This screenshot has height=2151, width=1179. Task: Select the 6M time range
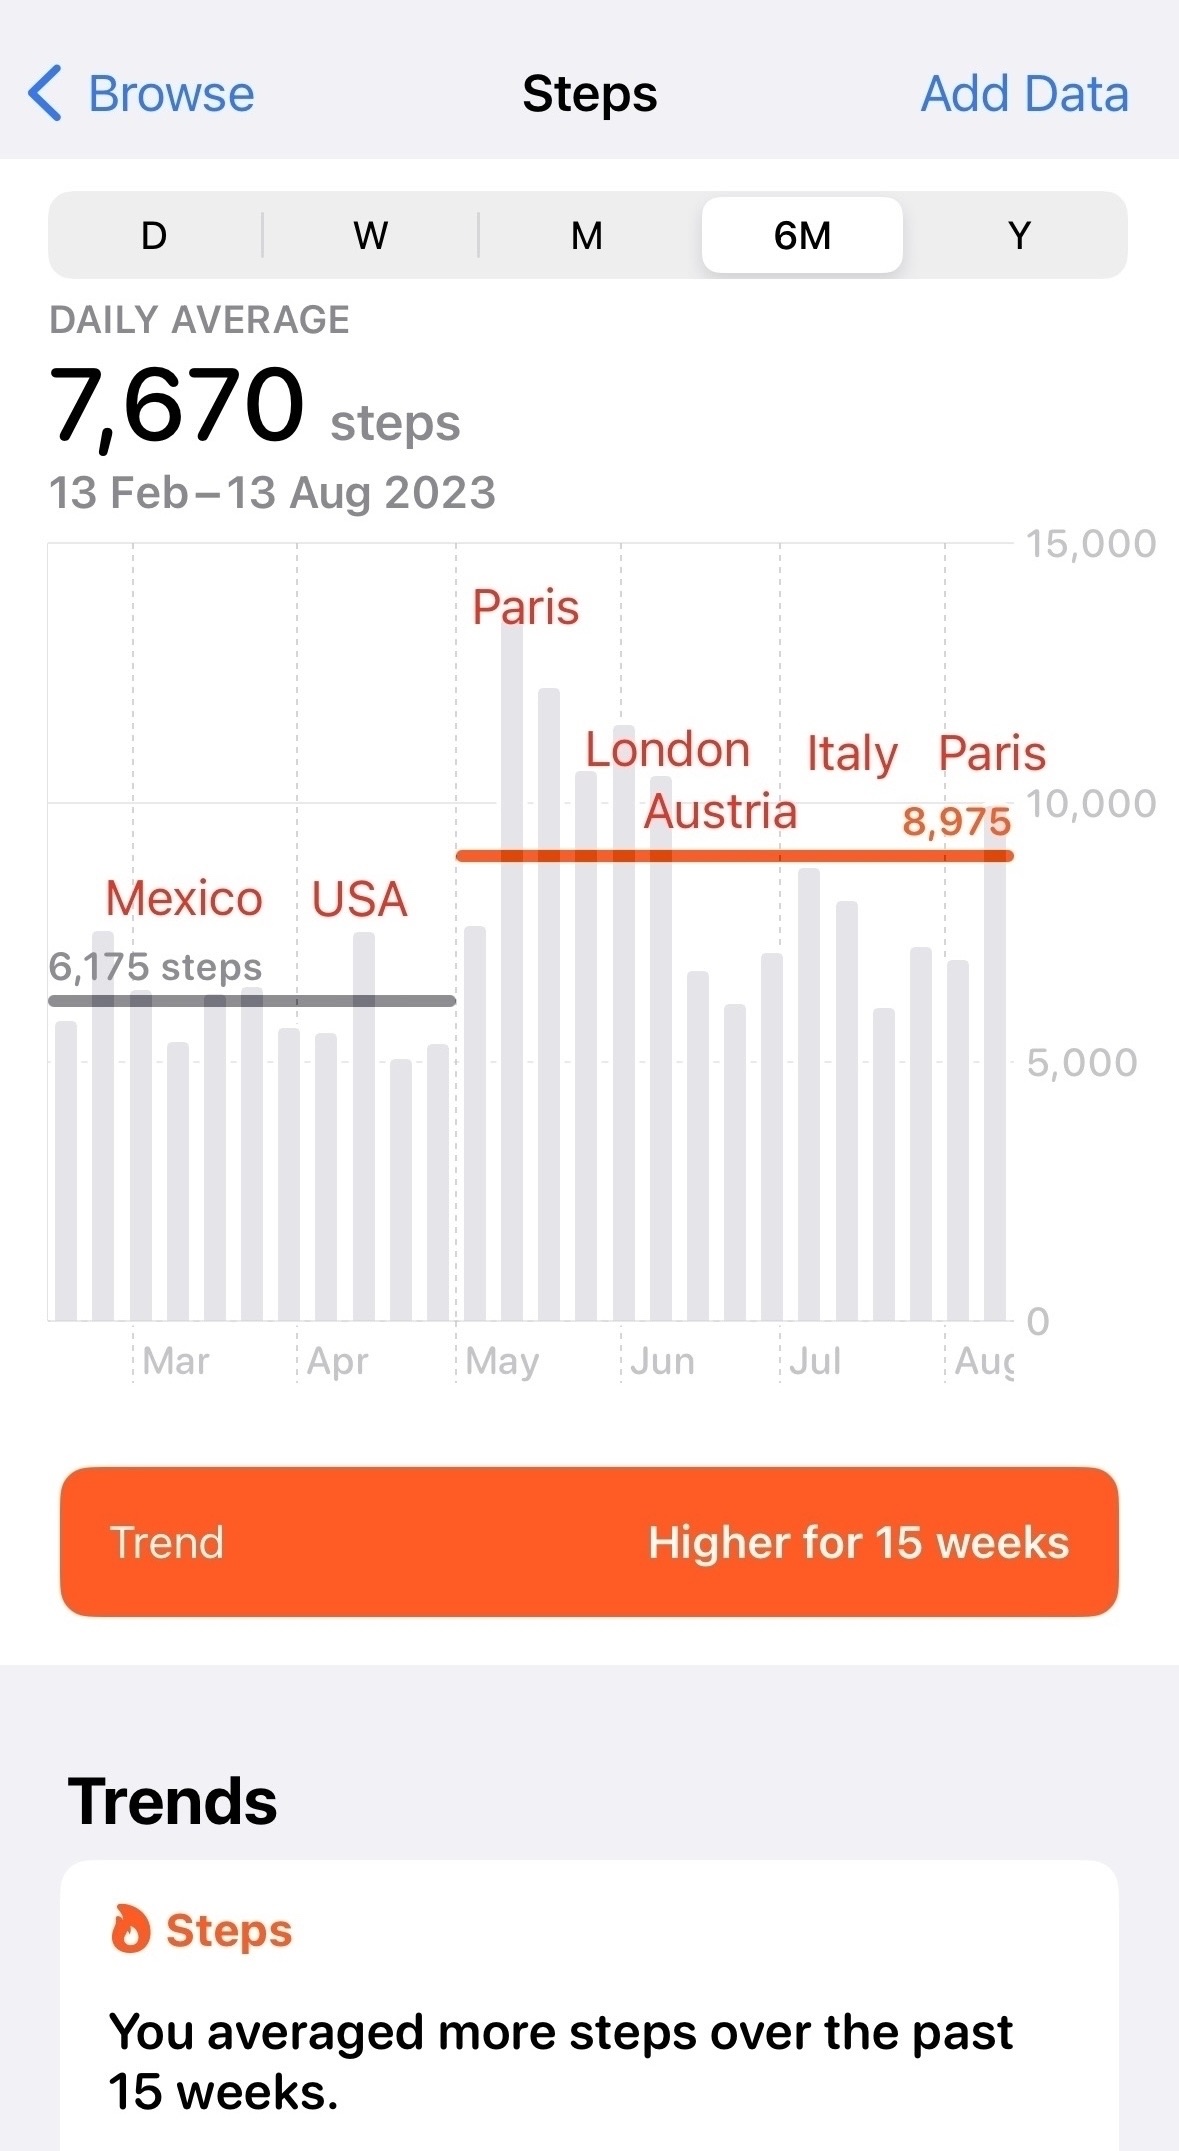[802, 236]
